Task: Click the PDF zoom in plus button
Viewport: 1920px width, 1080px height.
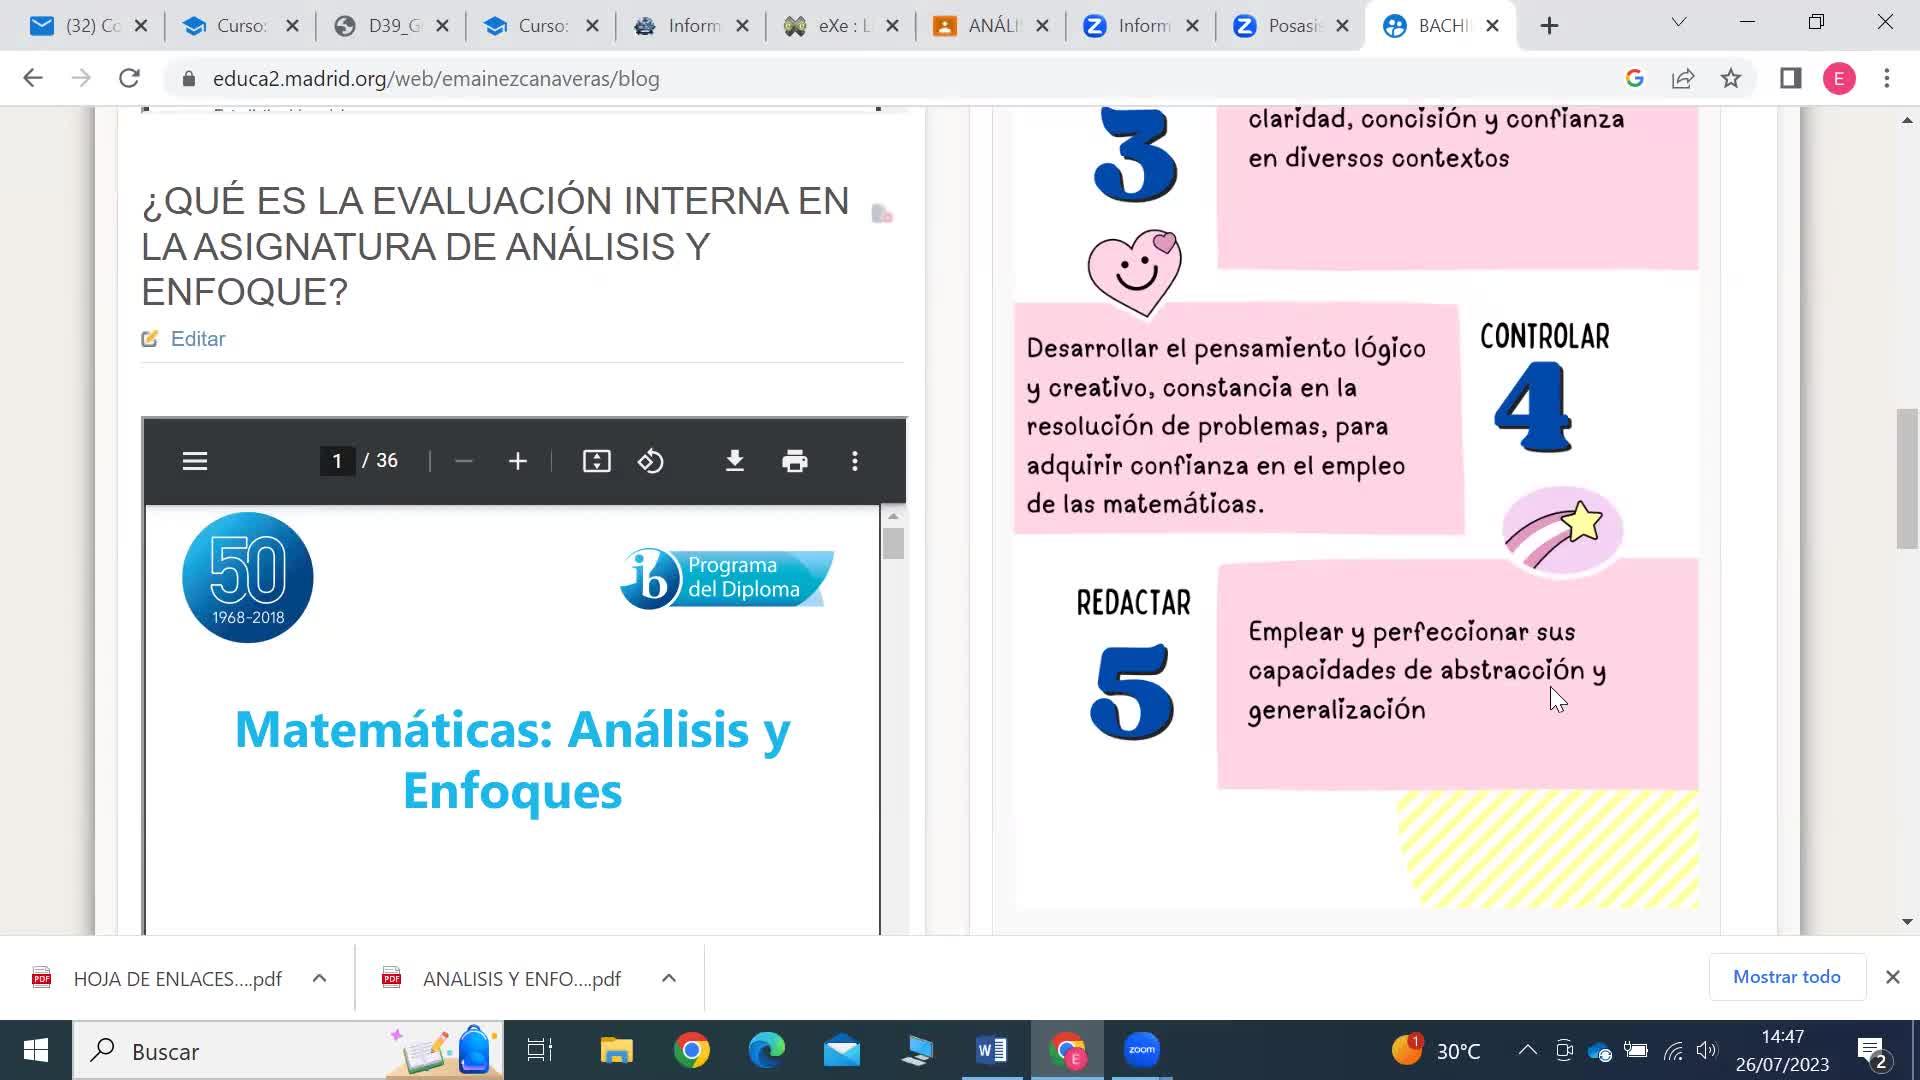Action: (x=517, y=461)
